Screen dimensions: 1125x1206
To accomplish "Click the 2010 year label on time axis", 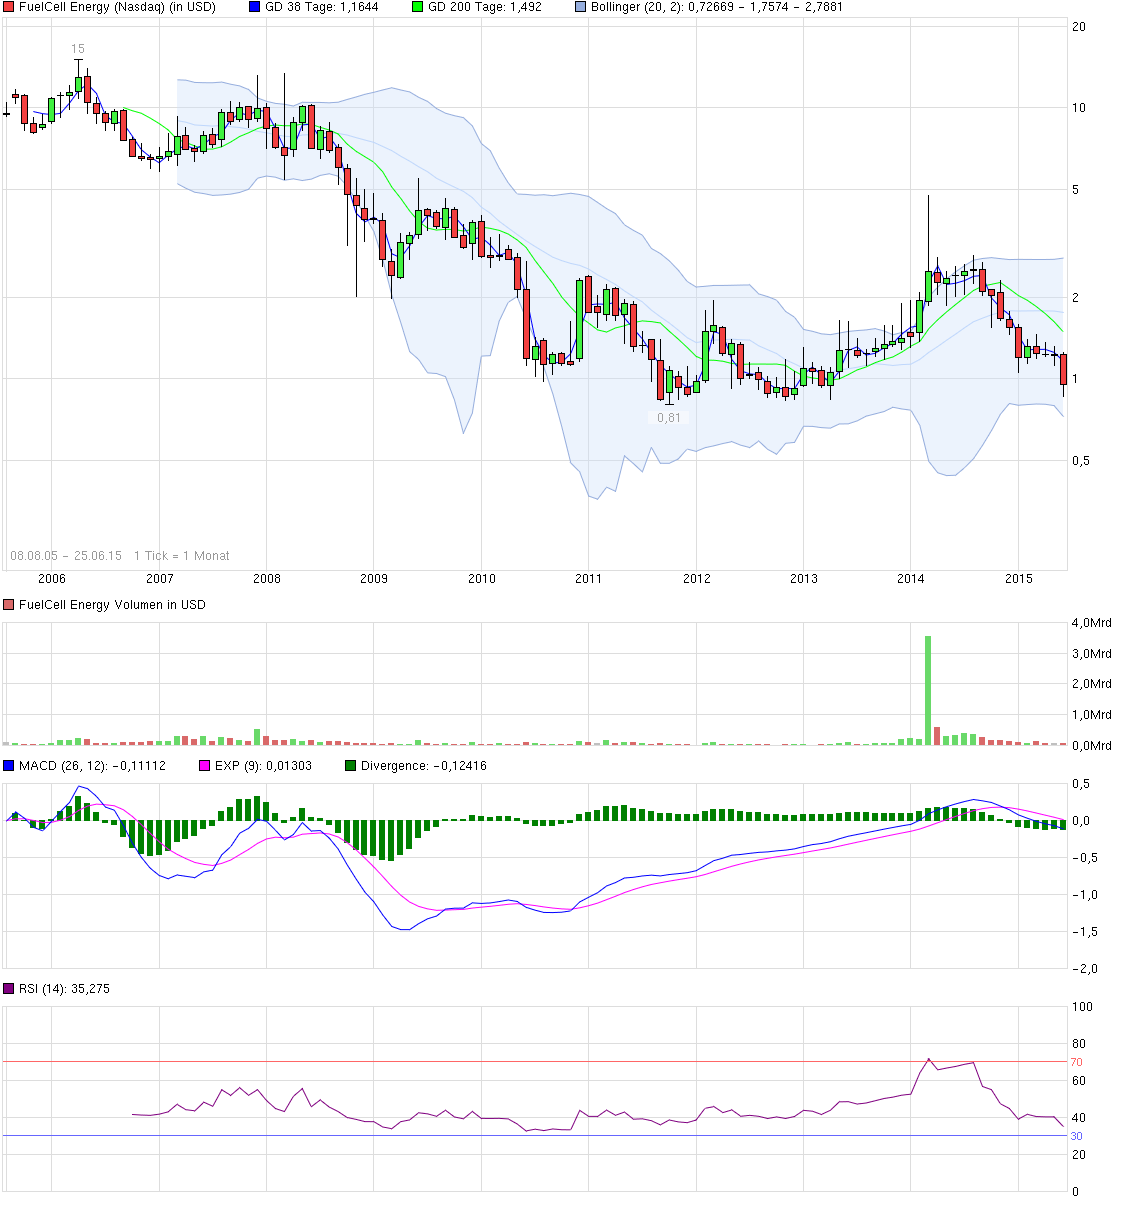I will click(482, 579).
